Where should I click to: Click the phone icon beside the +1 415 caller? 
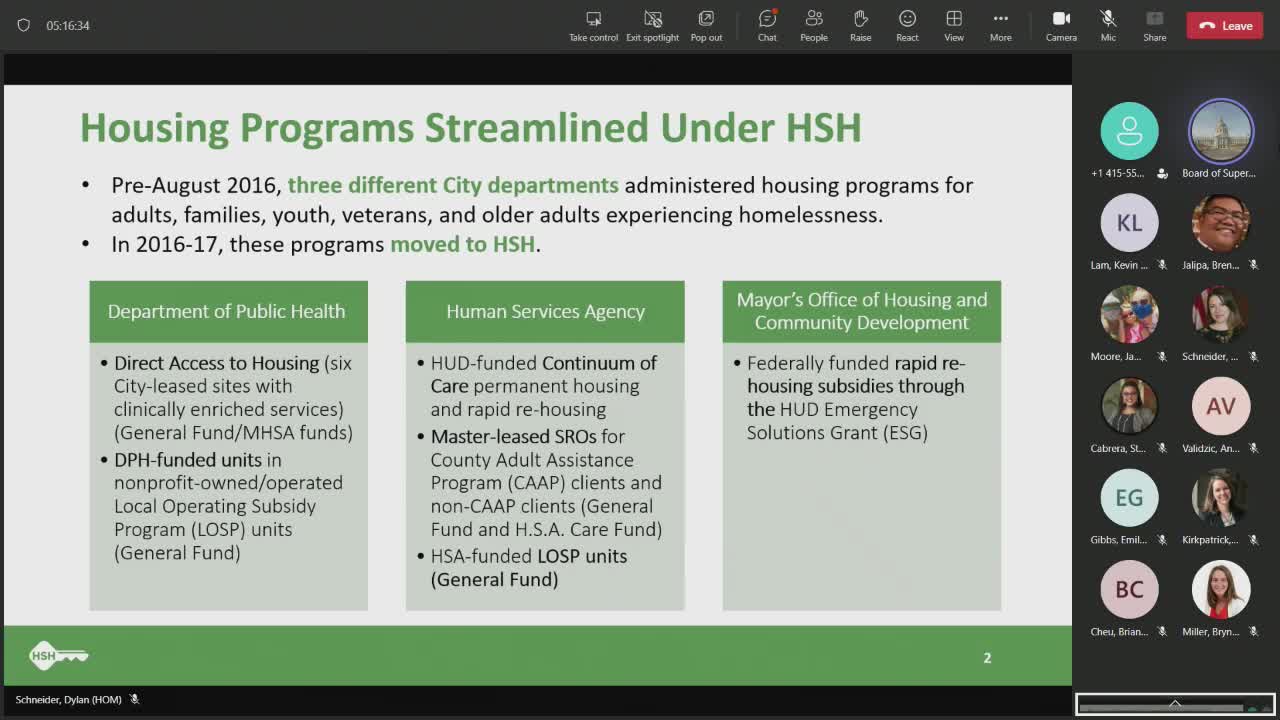pyautogui.click(x=1161, y=172)
